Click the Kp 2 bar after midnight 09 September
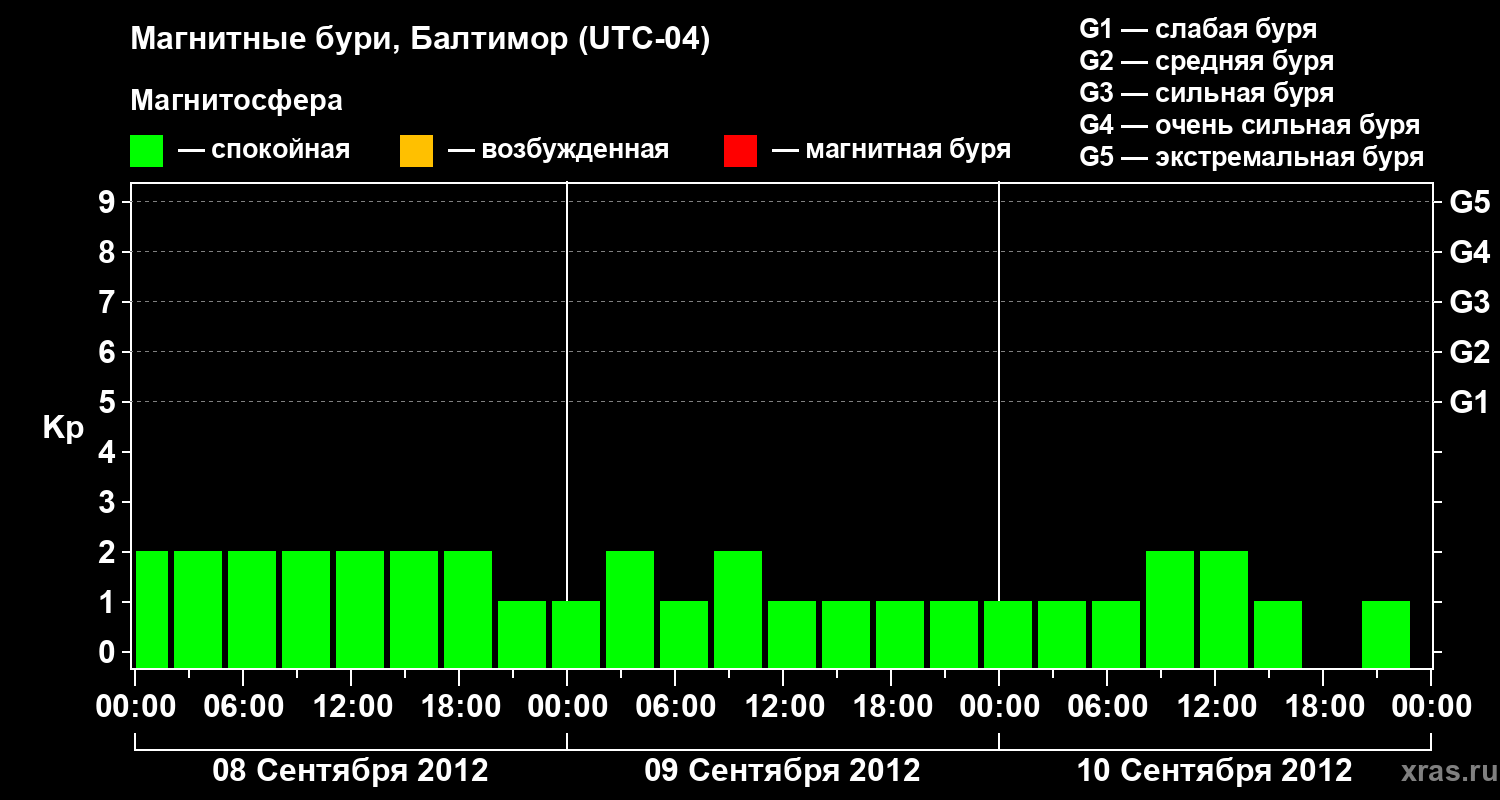Screen dimensions: 1500x800 (630, 609)
